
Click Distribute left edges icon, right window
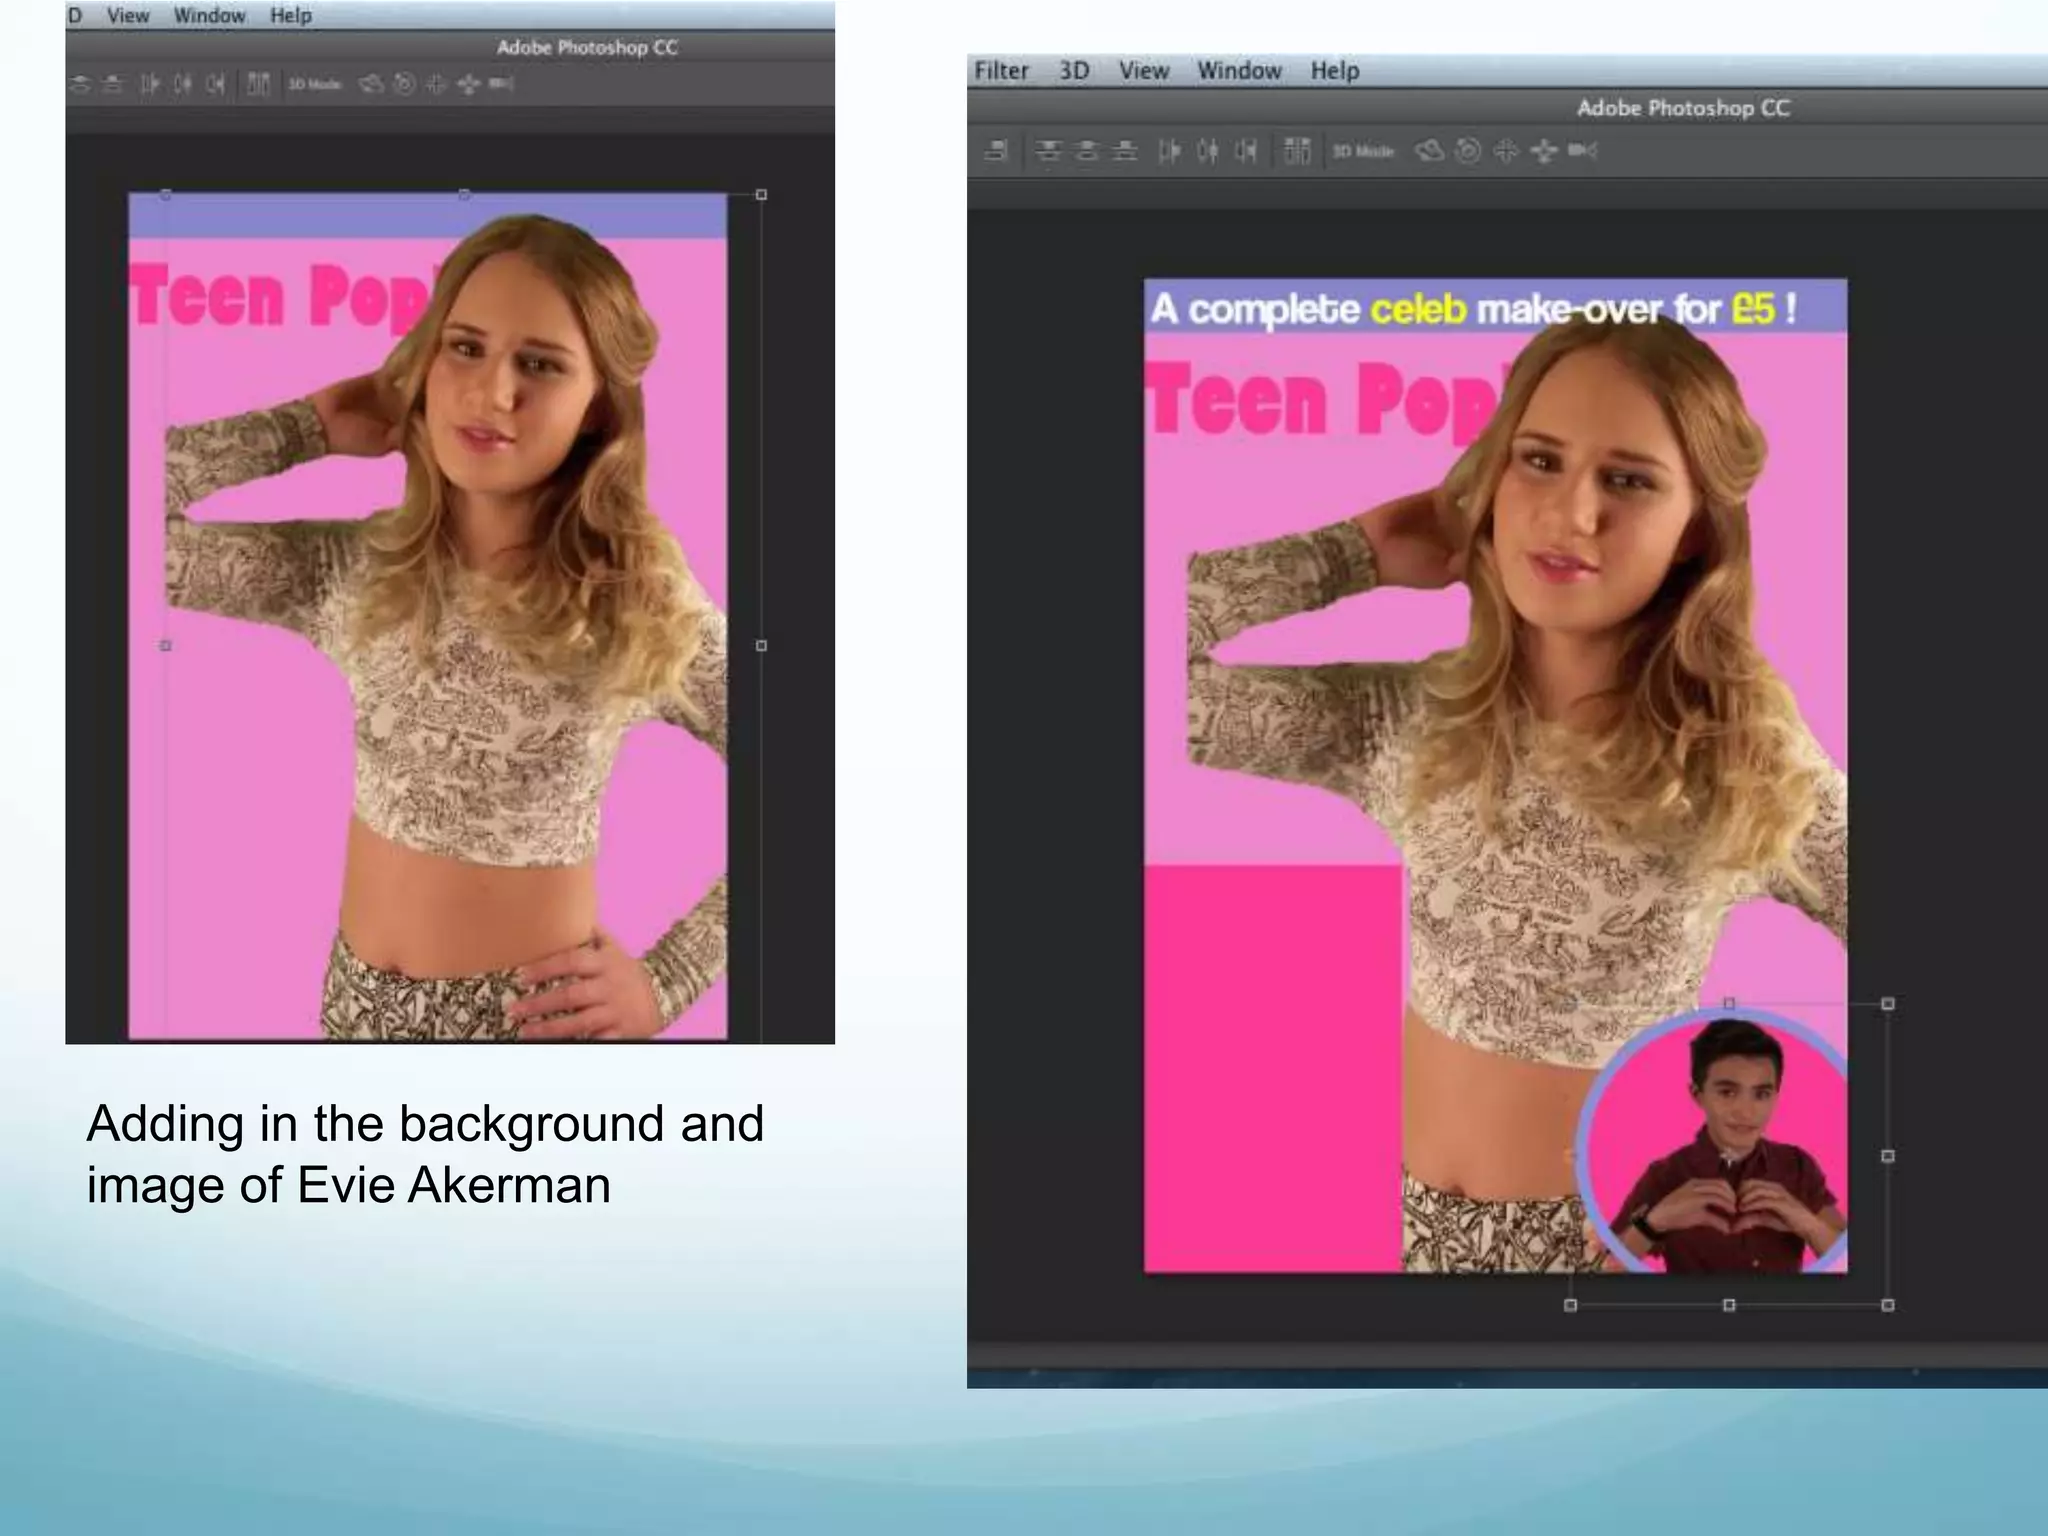pos(1170,151)
